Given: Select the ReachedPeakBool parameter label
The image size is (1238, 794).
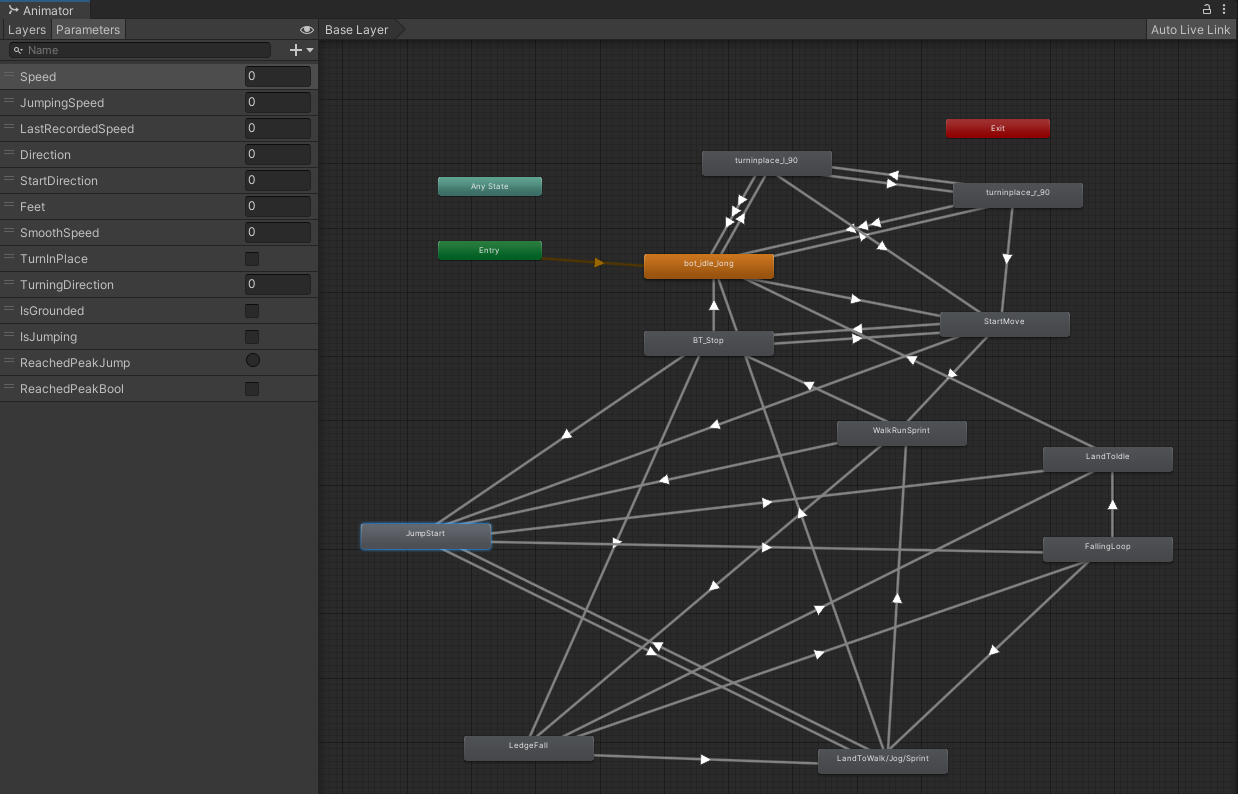Looking at the screenshot, I should pyautogui.click(x=72, y=389).
